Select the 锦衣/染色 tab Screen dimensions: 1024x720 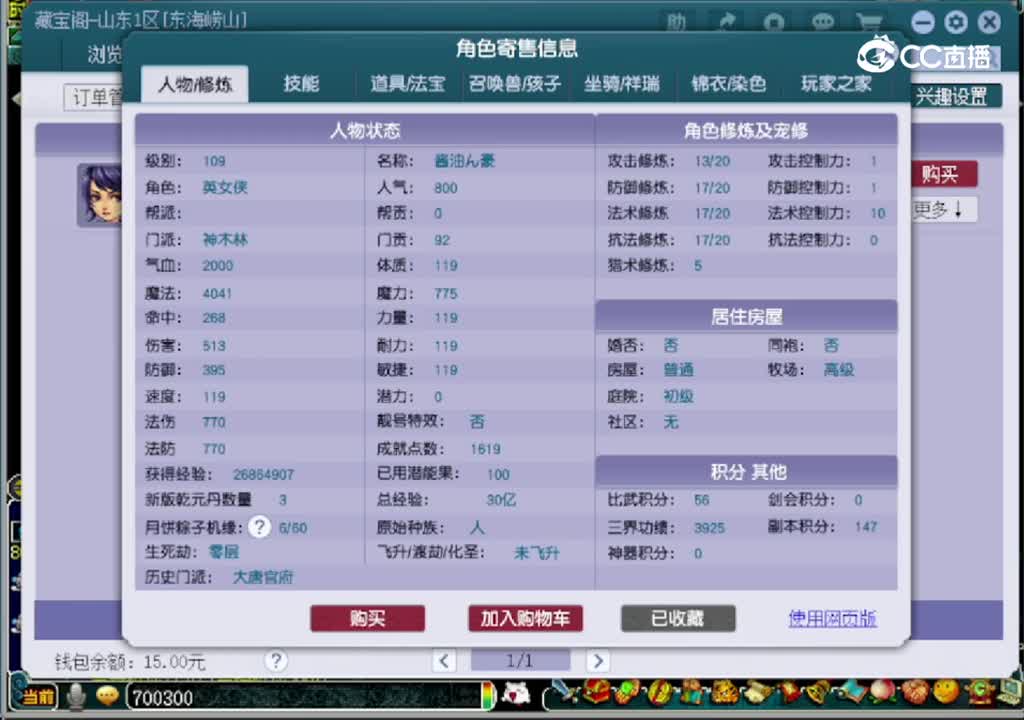(732, 85)
